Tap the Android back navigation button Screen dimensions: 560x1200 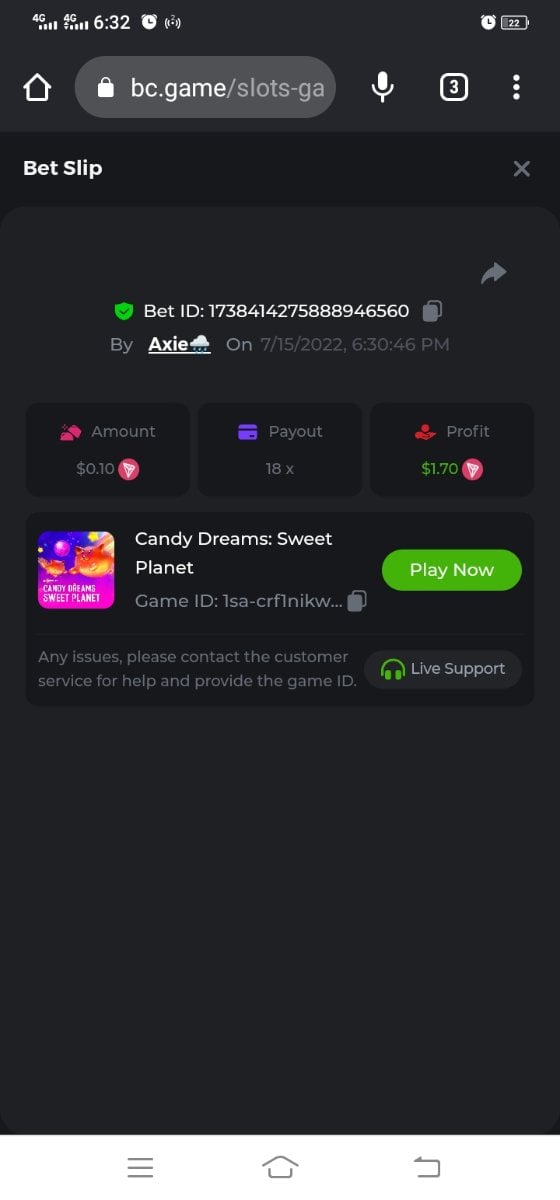(x=426, y=1166)
